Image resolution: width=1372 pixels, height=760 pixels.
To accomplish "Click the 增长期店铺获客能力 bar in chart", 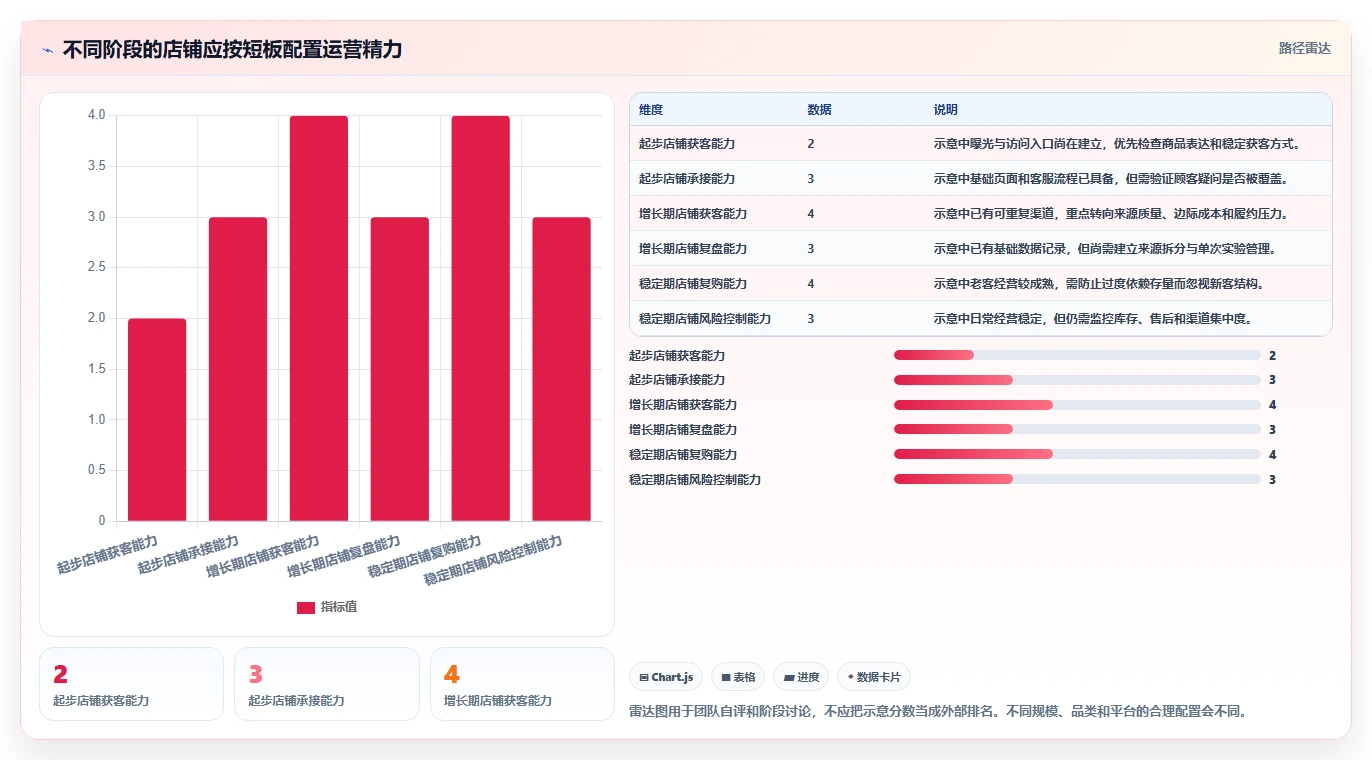I will click(319, 318).
